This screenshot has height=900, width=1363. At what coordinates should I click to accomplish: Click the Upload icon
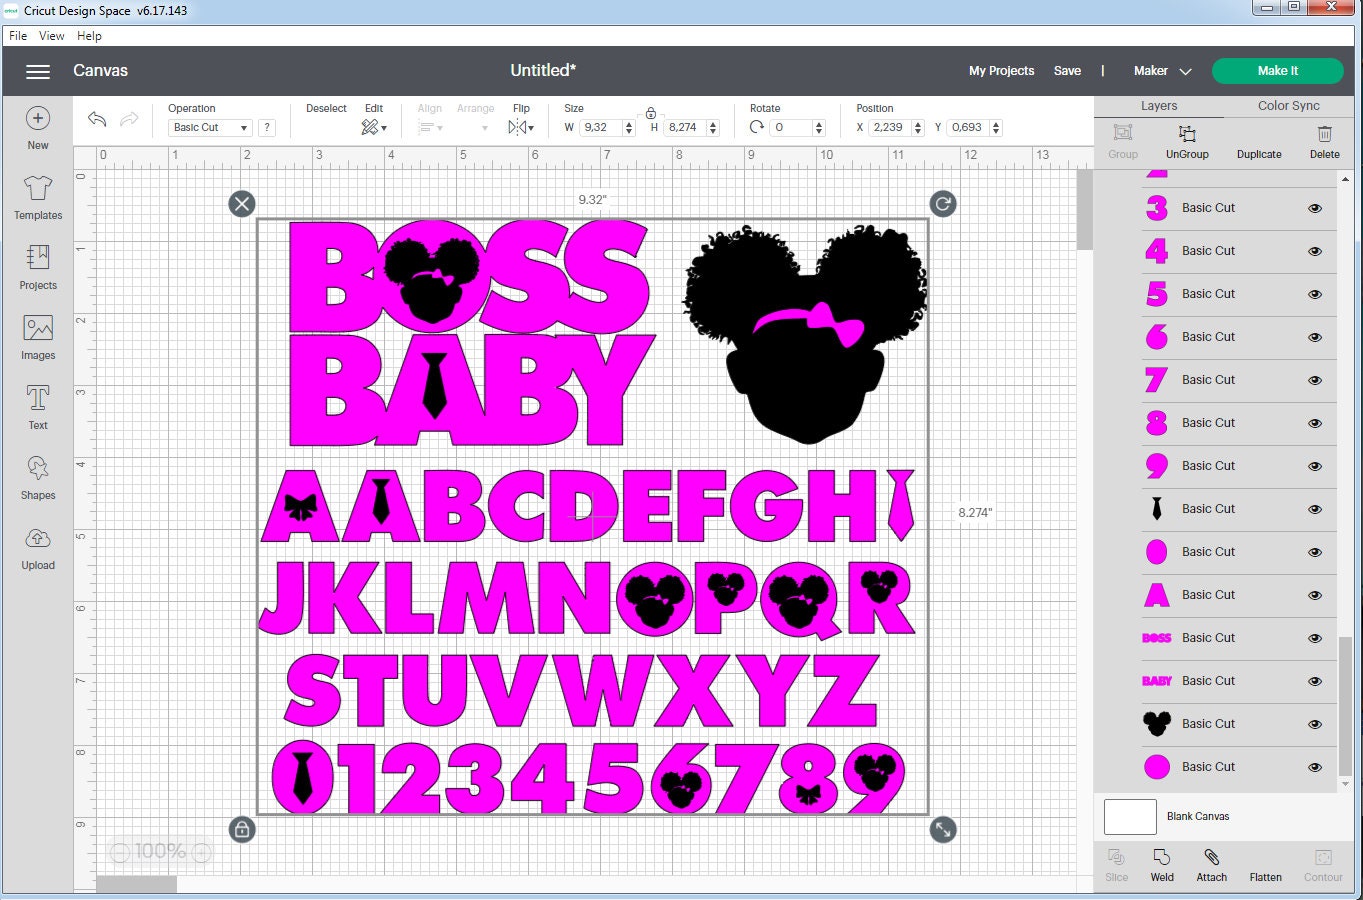(37, 548)
